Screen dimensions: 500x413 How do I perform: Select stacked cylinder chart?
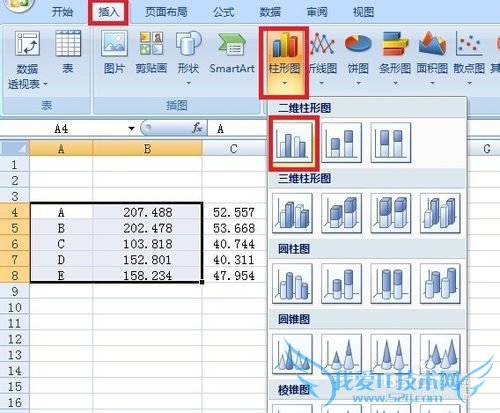click(x=342, y=284)
